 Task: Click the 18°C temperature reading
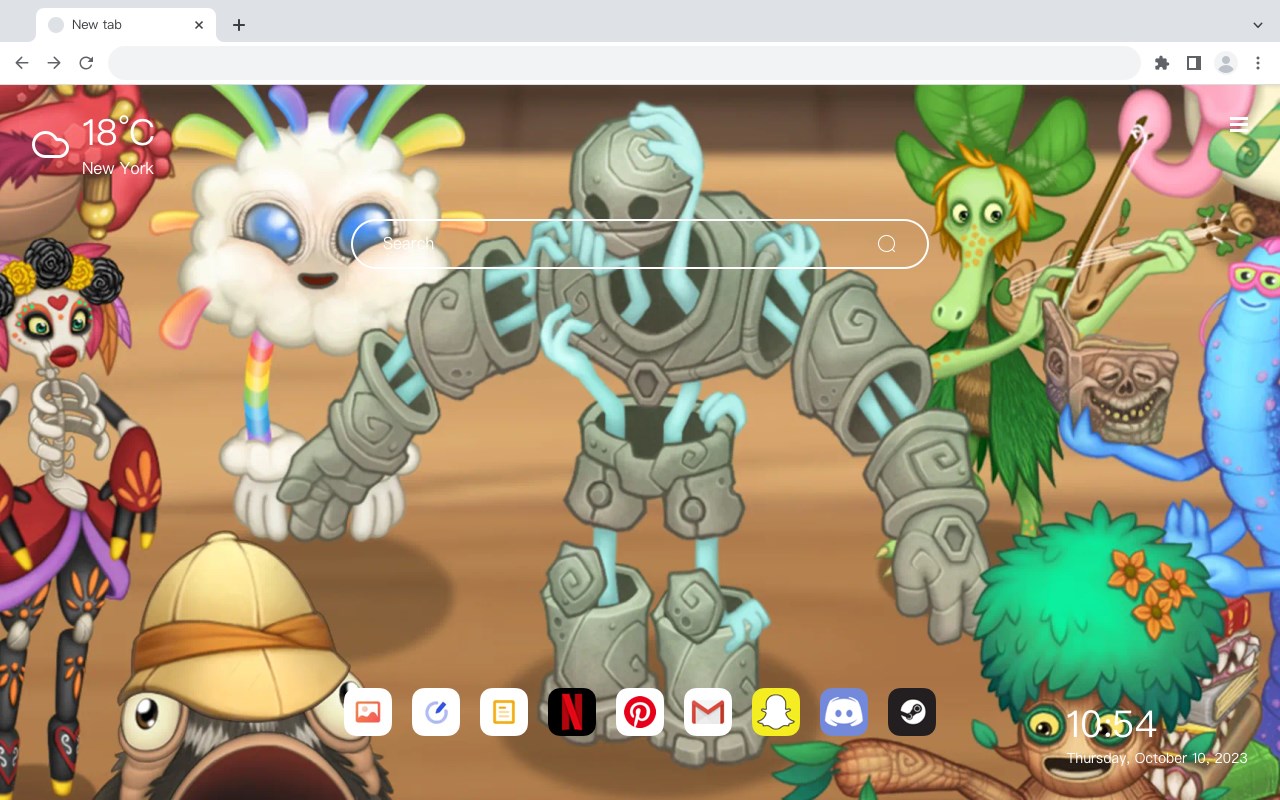(x=118, y=133)
